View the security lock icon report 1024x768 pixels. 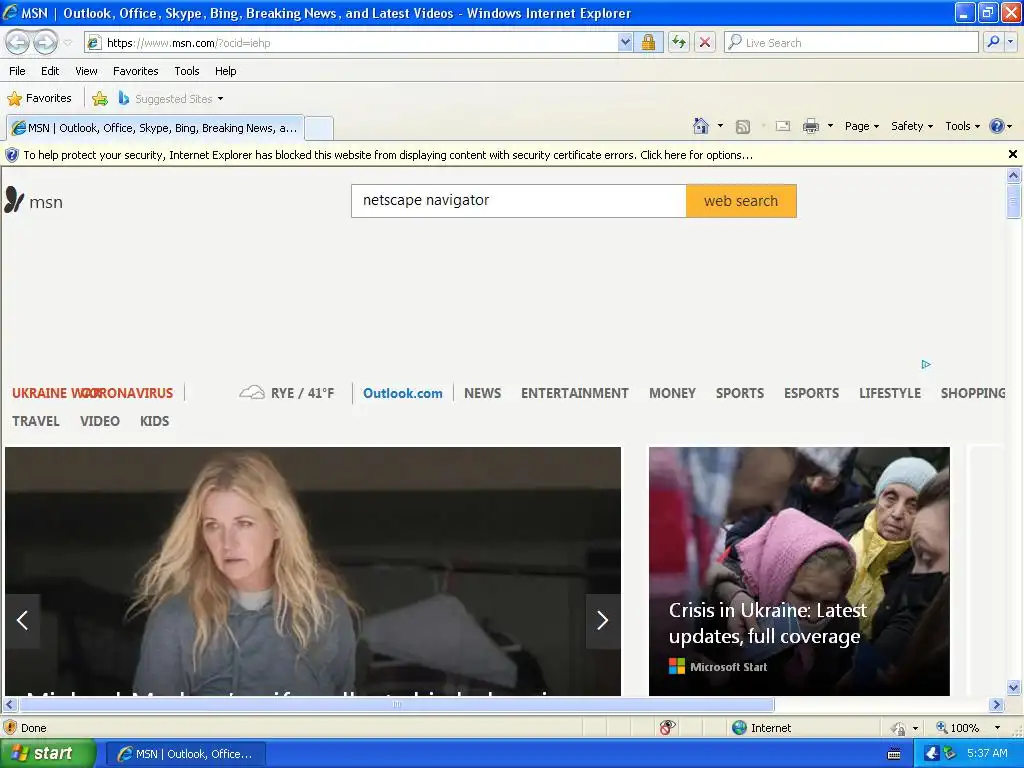648,42
